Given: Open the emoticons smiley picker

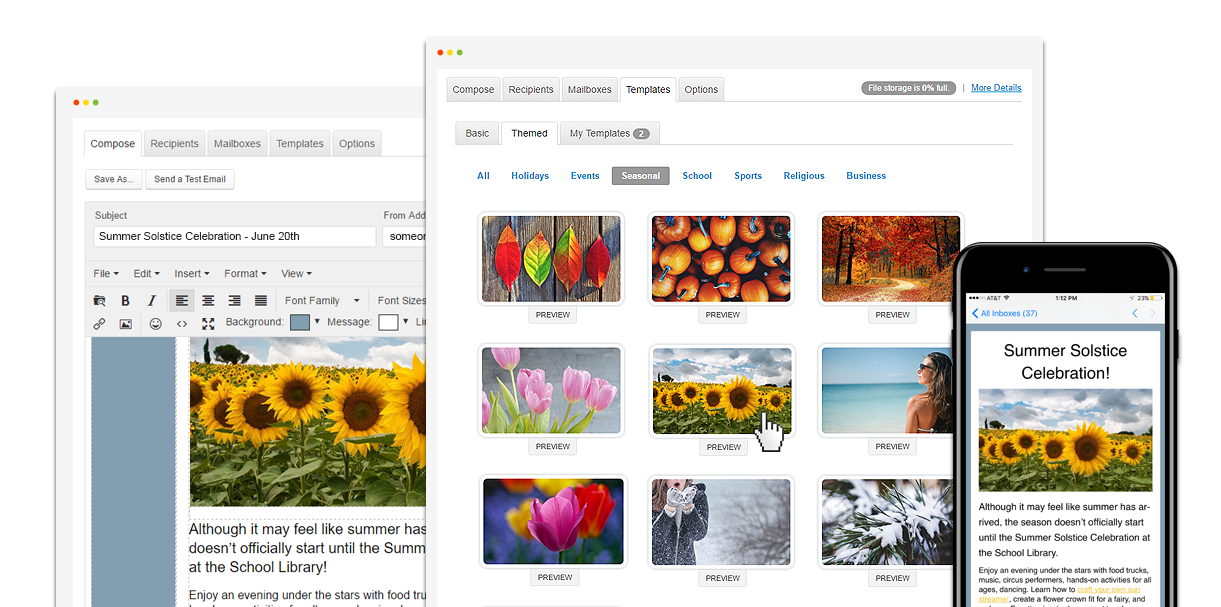Looking at the screenshot, I should [155, 323].
